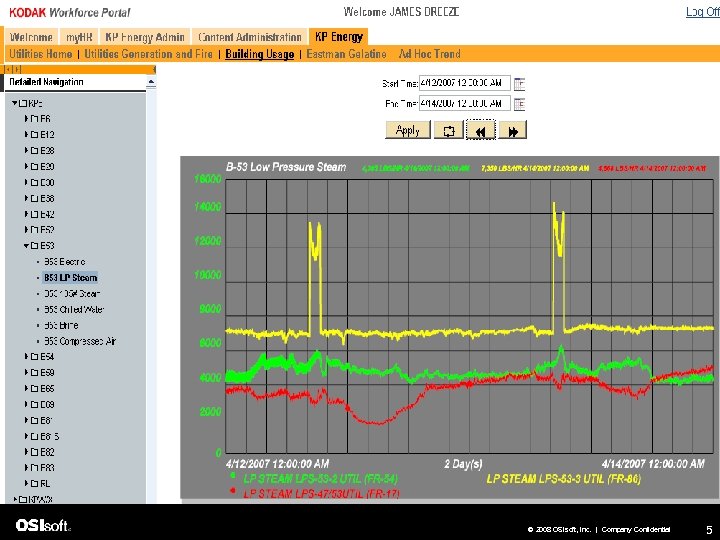This screenshot has height=540, width=720.
Task: Click into the End Time field
Action: click(464, 103)
